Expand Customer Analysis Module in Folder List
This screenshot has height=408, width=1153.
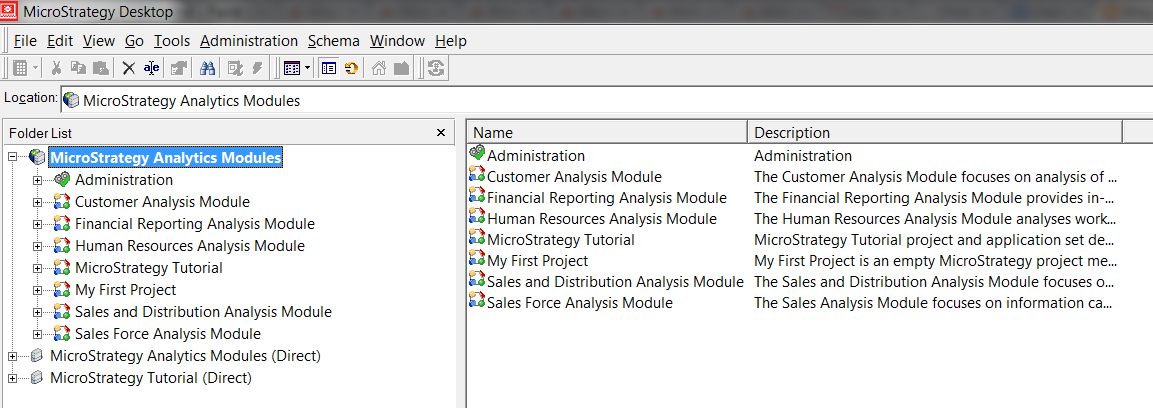[x=38, y=202]
